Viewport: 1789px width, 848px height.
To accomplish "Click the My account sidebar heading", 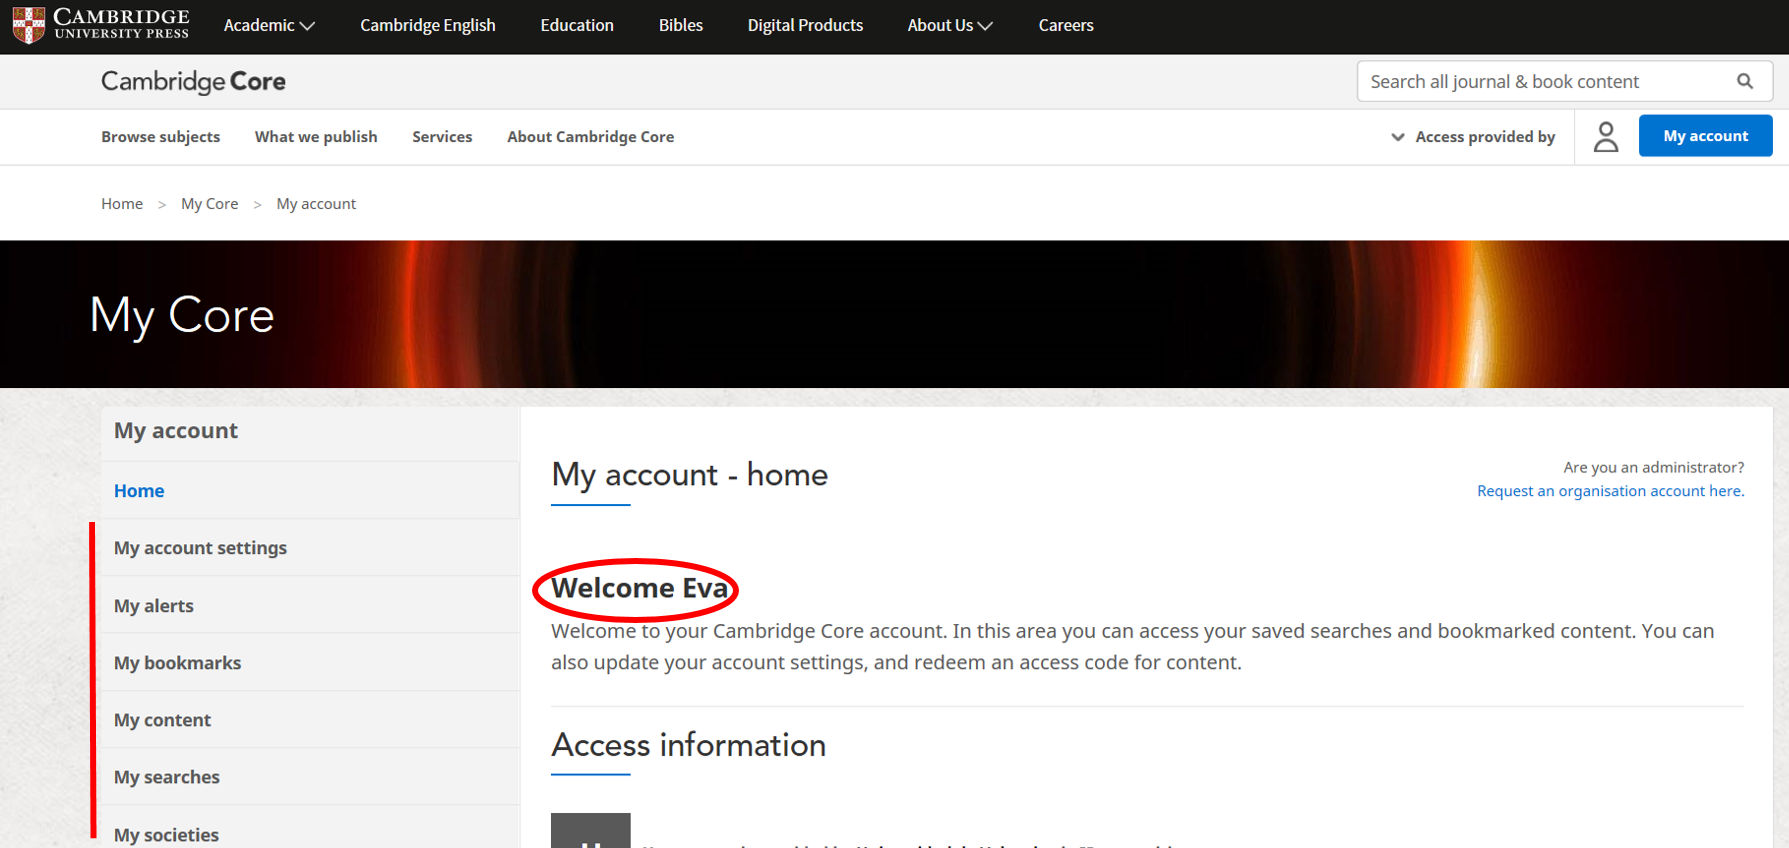I will 176,431.
